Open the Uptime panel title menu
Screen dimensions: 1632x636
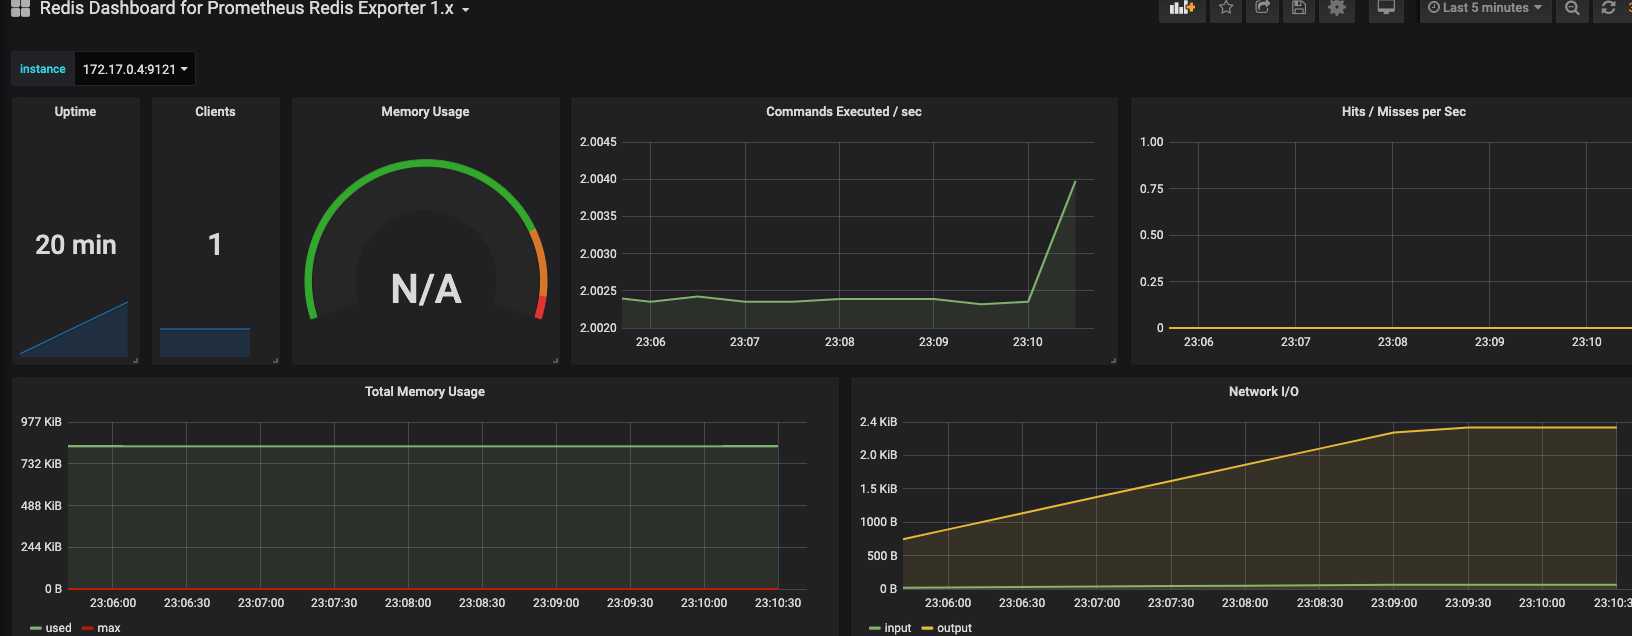(75, 112)
